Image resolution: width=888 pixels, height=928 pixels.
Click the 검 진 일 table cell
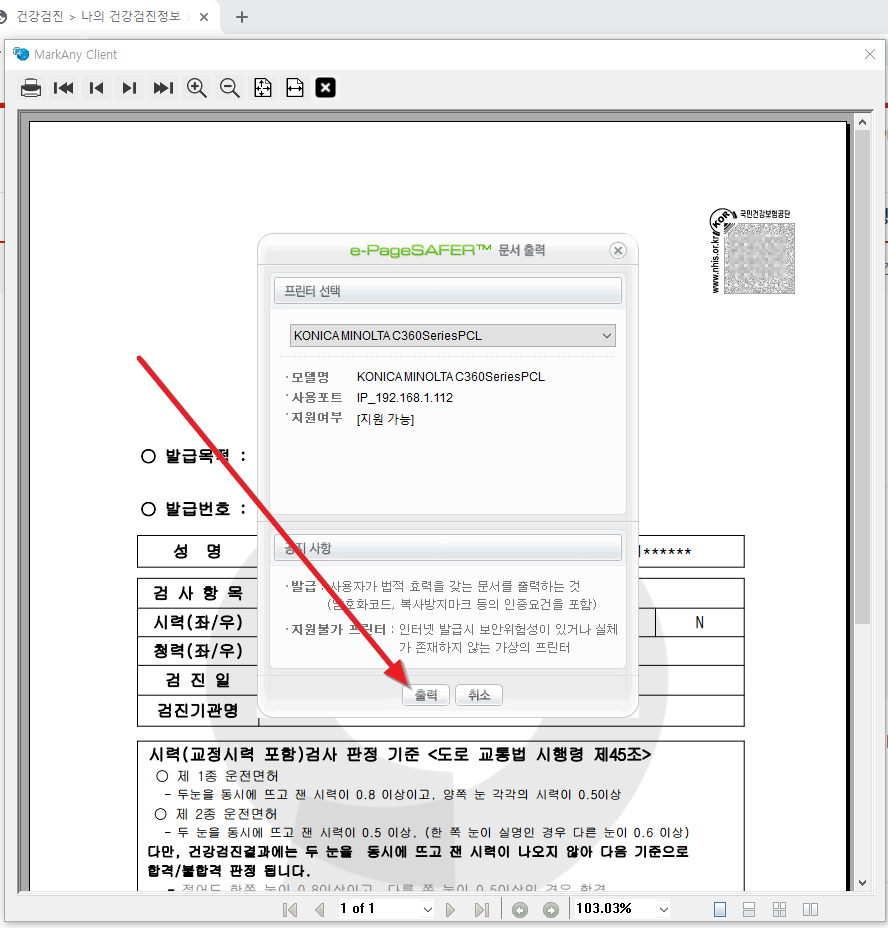coord(198,680)
